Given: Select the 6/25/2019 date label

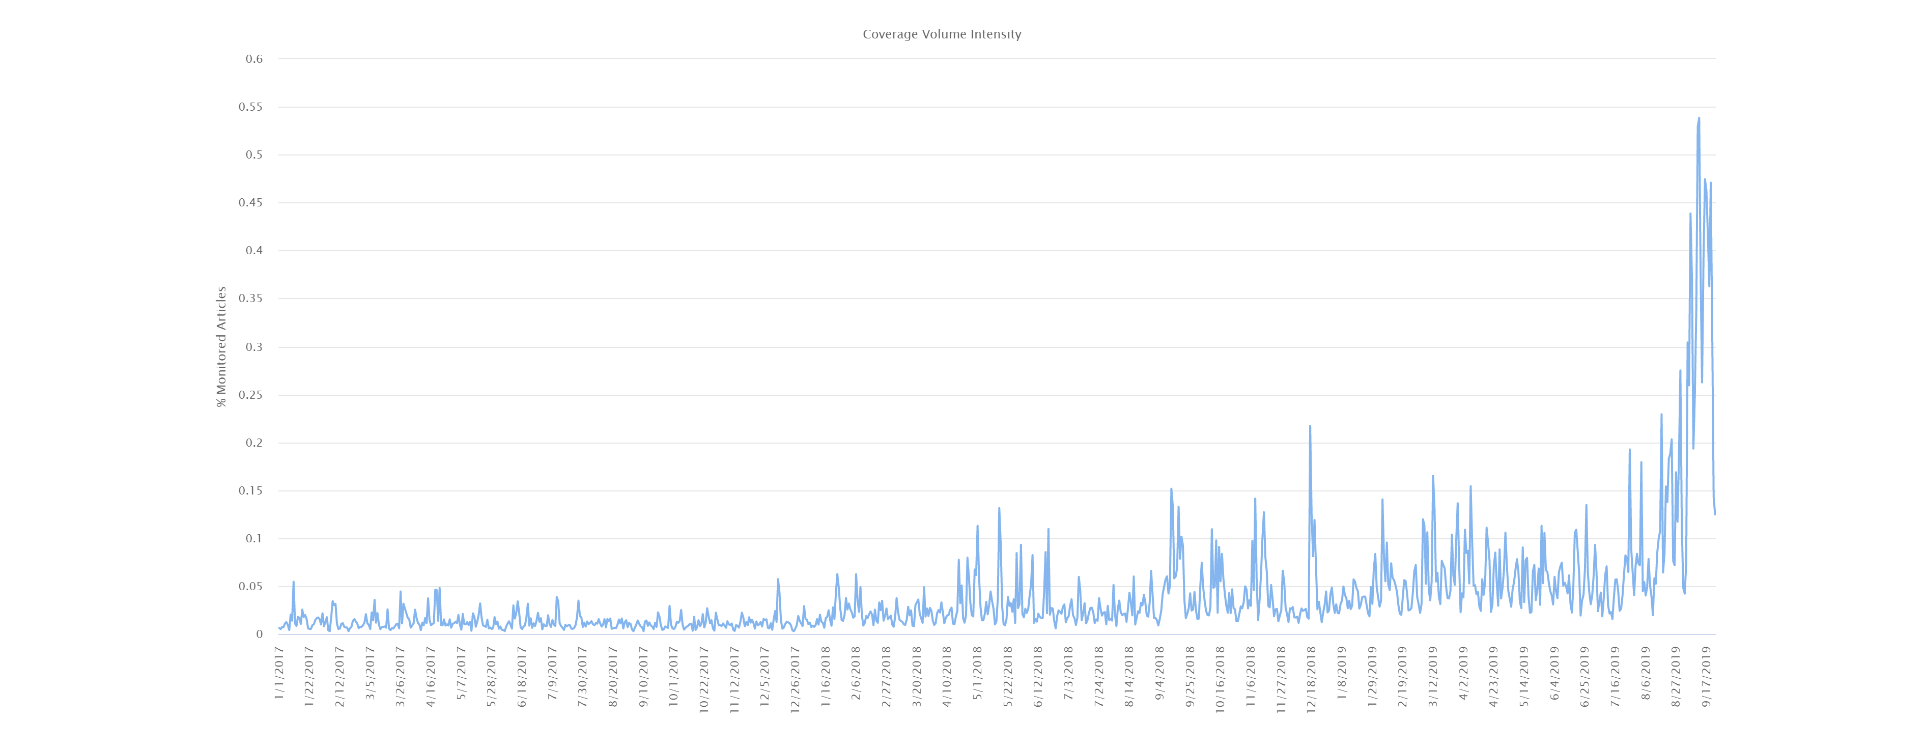Looking at the screenshot, I should [x=1585, y=676].
